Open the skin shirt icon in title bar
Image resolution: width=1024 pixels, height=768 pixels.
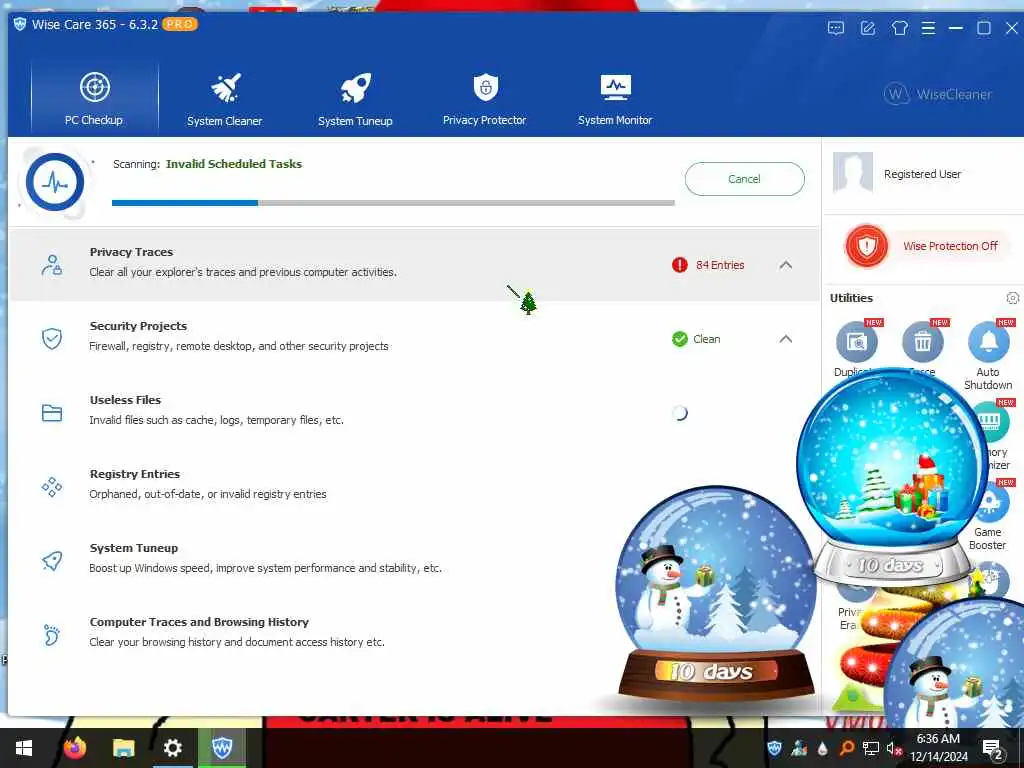900,28
